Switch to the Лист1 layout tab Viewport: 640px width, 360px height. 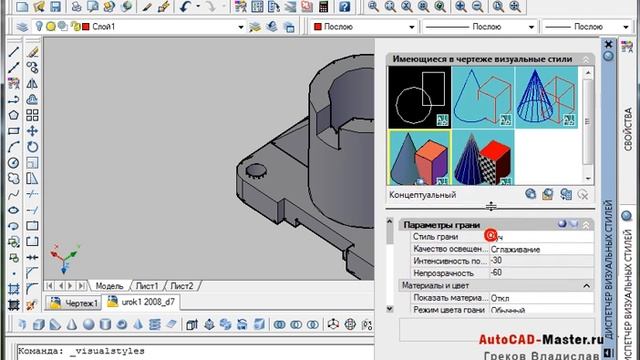pos(147,286)
